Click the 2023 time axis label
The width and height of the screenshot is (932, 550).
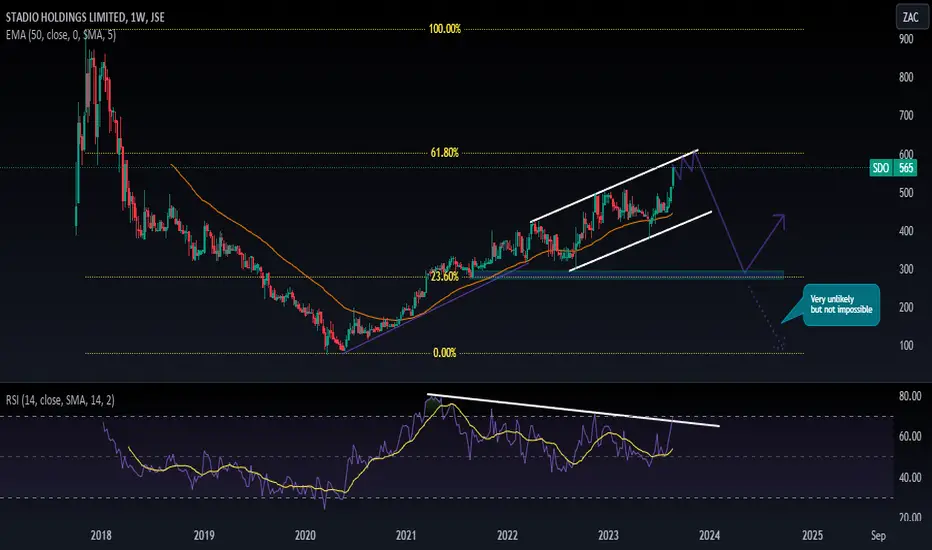[608, 535]
